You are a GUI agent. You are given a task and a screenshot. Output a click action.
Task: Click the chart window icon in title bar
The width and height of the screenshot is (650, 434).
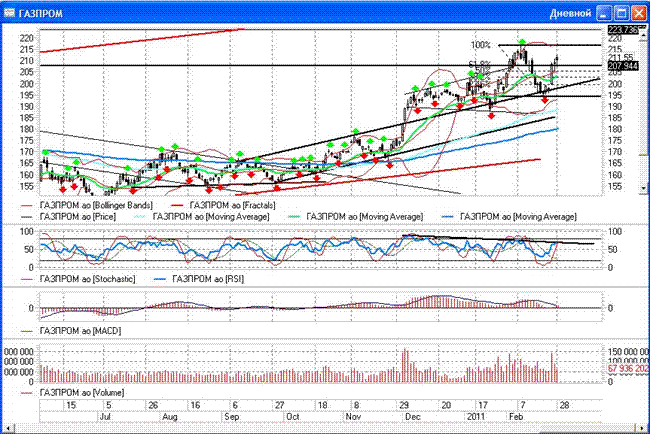tap(9, 13)
